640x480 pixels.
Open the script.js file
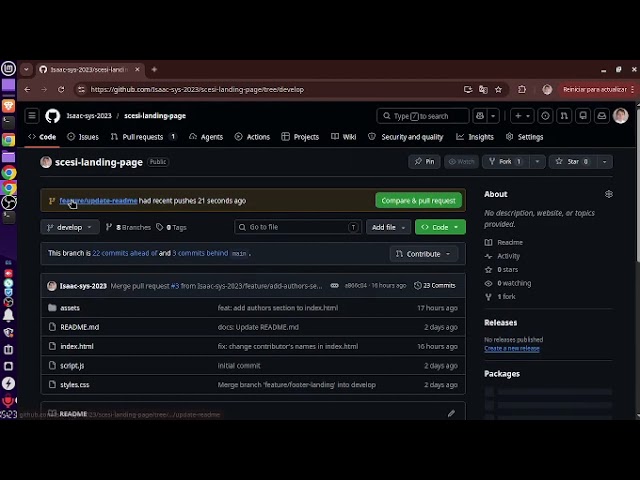pyautogui.click(x=72, y=366)
